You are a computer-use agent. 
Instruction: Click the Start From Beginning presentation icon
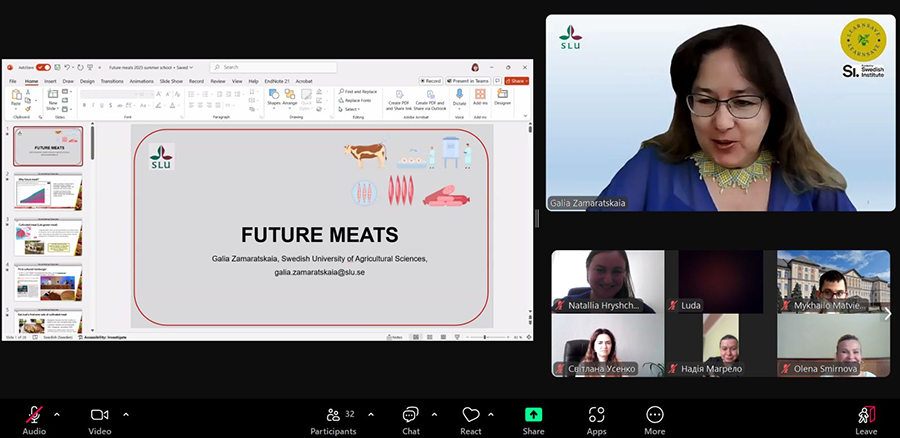90,67
